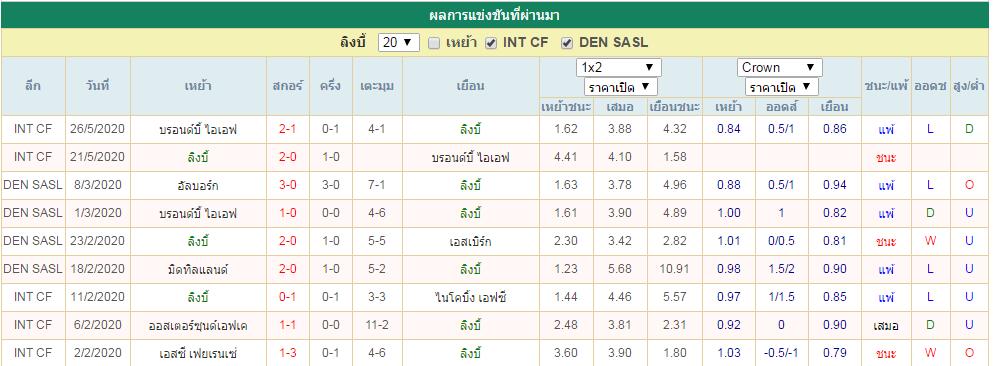Expand the ราคาเปิด dropdown under 1x2

pyautogui.click(x=621, y=87)
